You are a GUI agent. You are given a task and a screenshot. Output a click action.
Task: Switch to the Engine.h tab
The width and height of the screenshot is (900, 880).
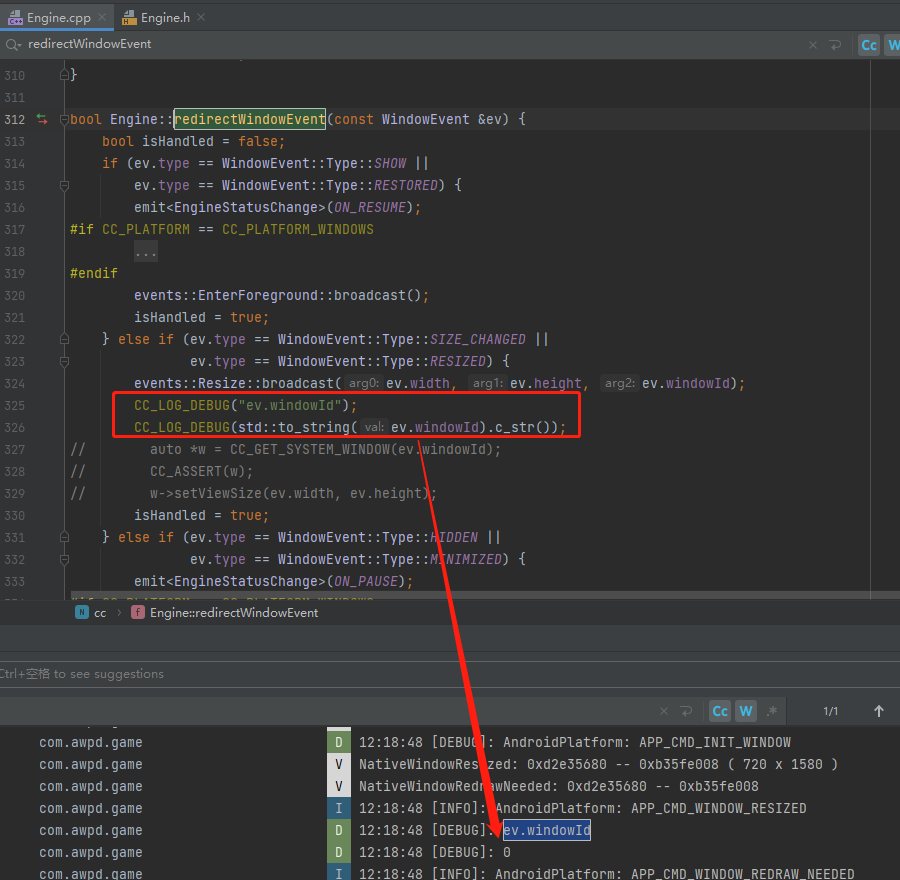pos(164,18)
